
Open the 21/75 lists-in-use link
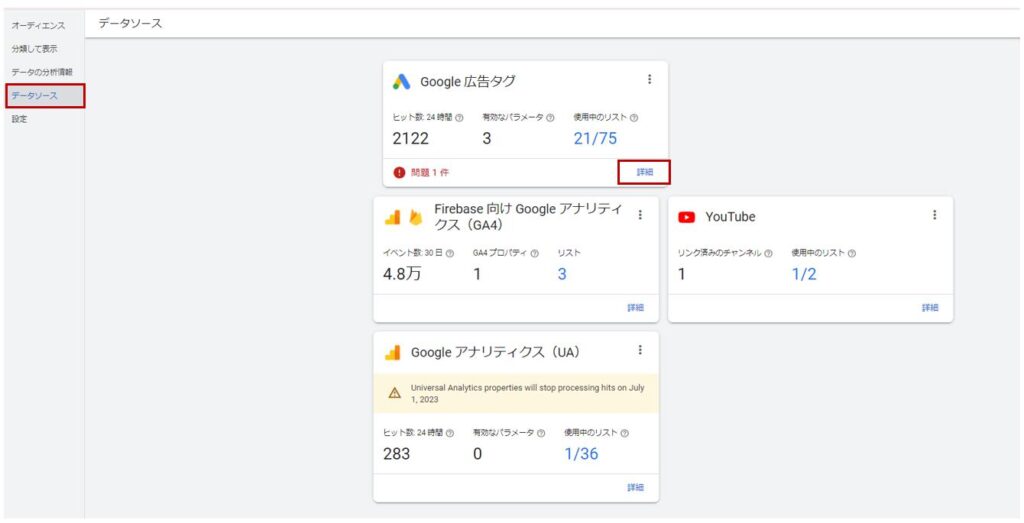[x=595, y=139]
